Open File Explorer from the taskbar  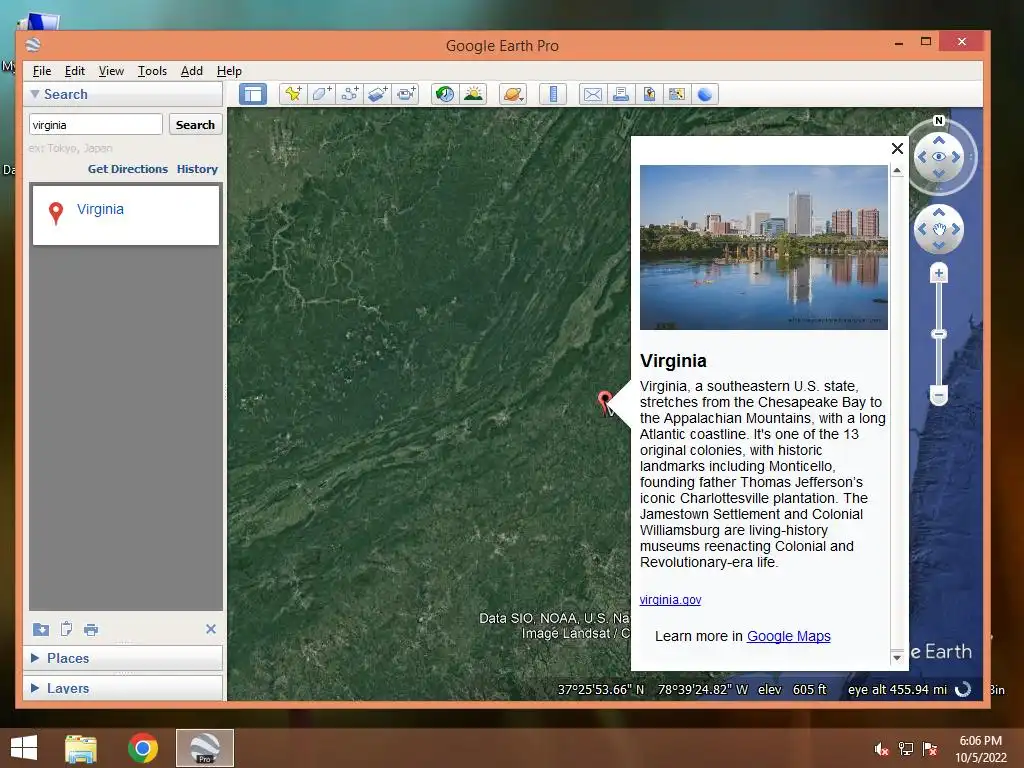[81, 748]
